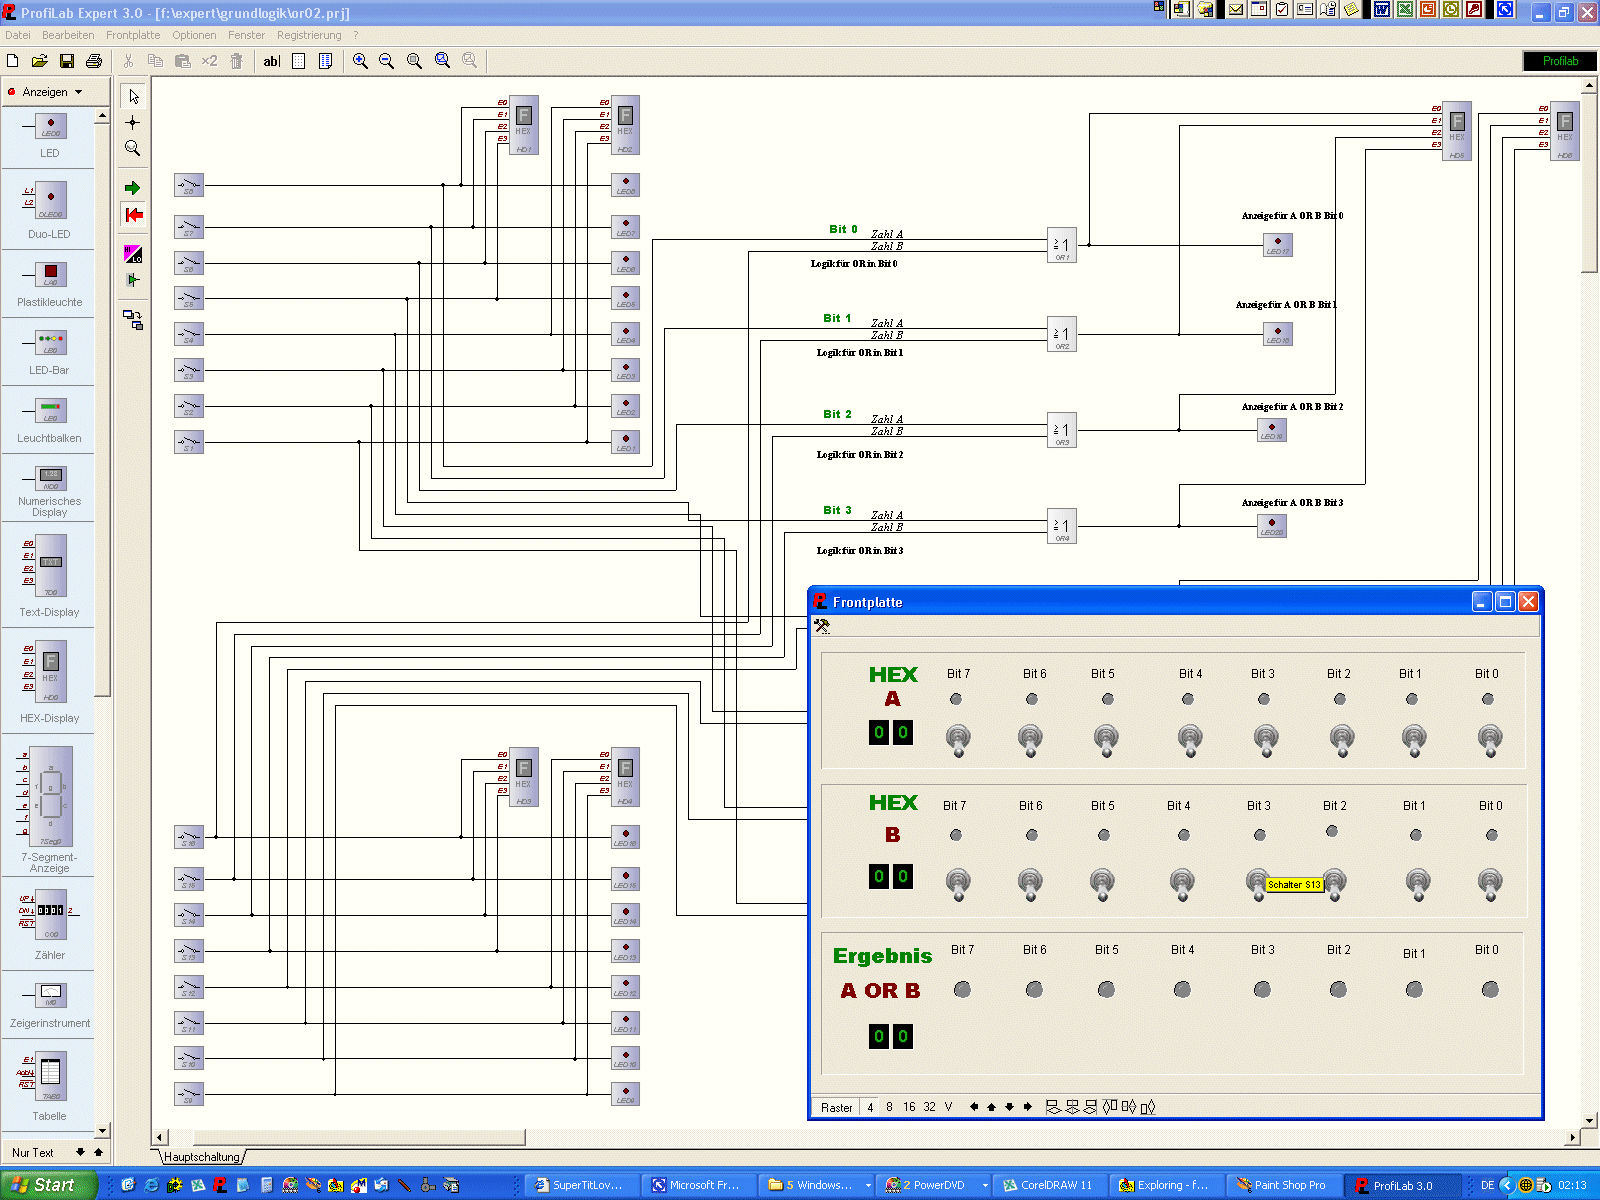Click the red arrow stop button
Image resolution: width=1600 pixels, height=1200 pixels.
coord(133,214)
